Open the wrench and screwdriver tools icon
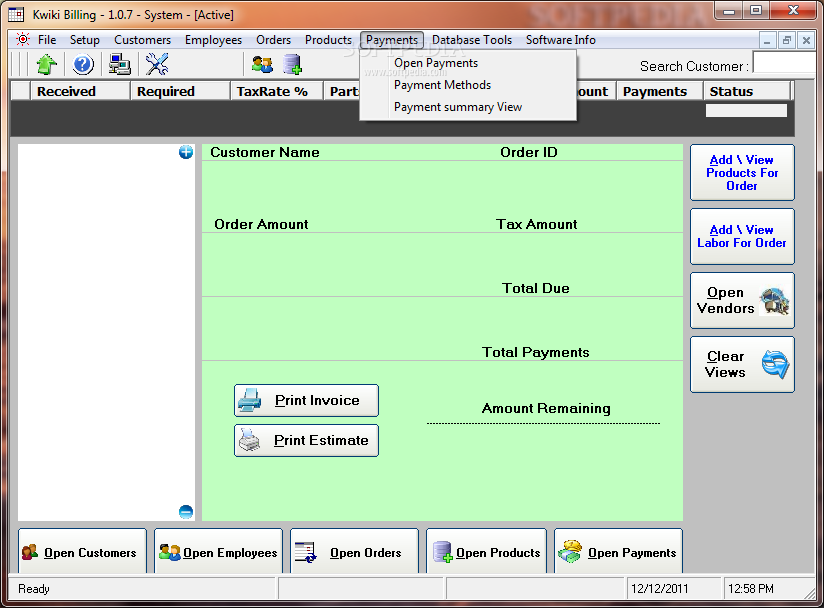This screenshot has width=824, height=608. pyautogui.click(x=157, y=65)
